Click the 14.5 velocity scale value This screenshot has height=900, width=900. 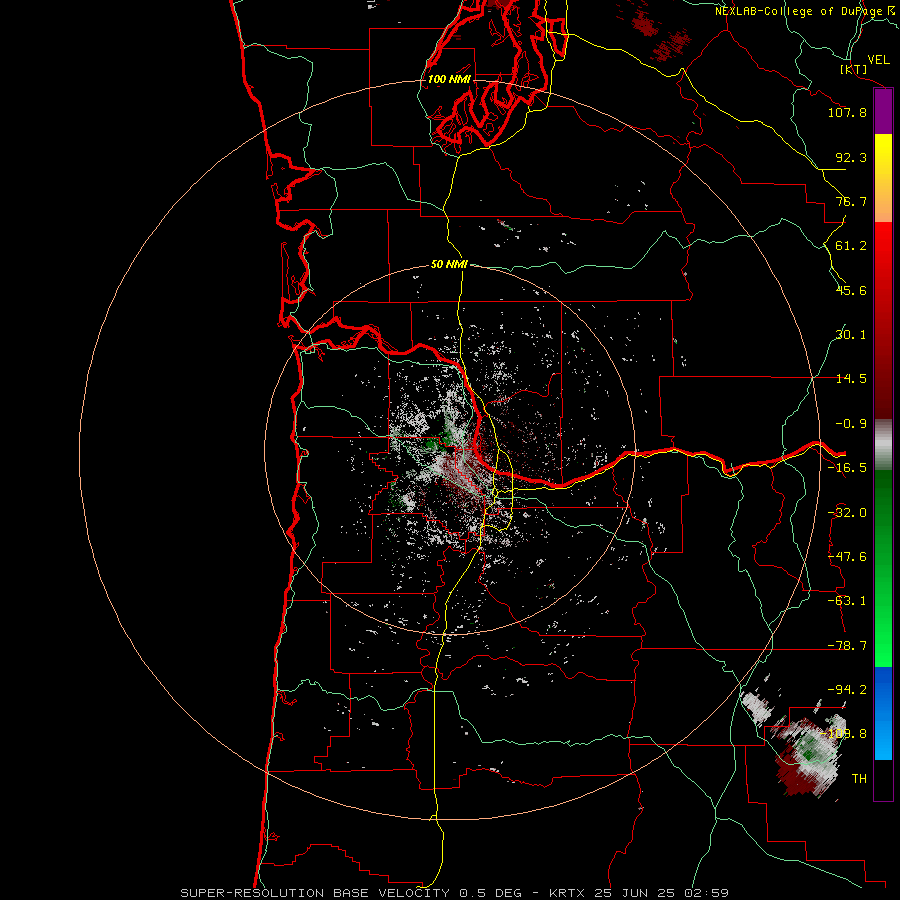tap(851, 379)
